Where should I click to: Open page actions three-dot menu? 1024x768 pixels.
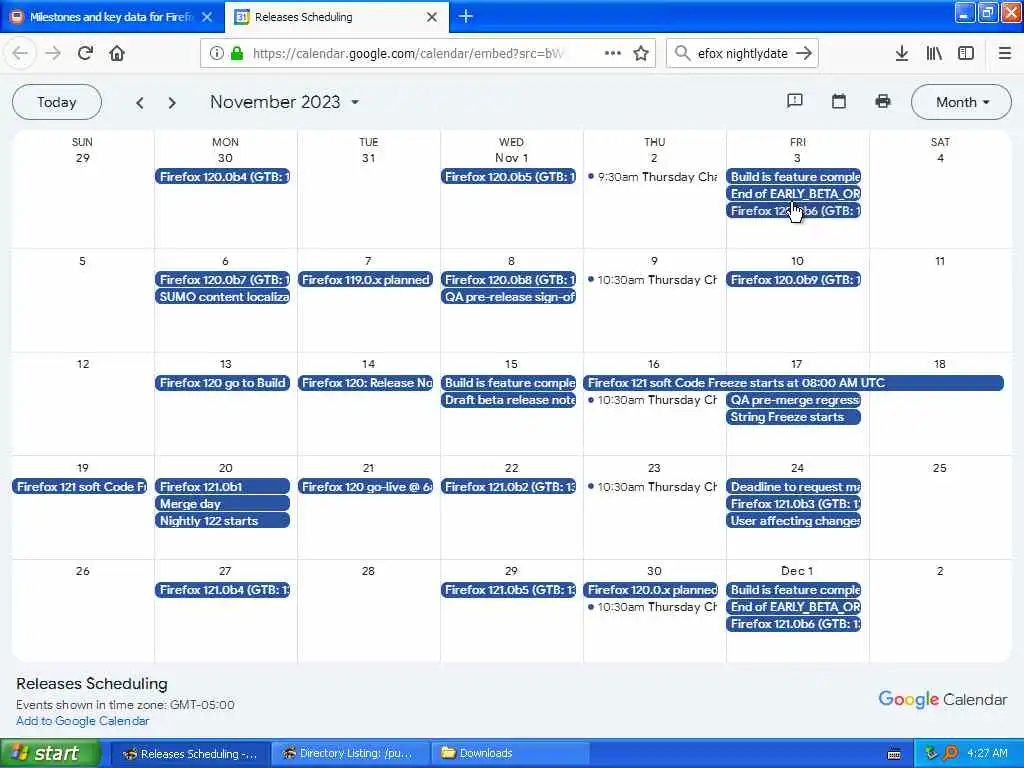pos(613,54)
